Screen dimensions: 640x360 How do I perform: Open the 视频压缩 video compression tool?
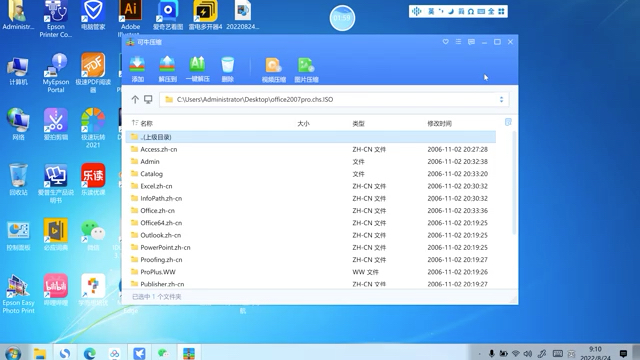click(273, 70)
